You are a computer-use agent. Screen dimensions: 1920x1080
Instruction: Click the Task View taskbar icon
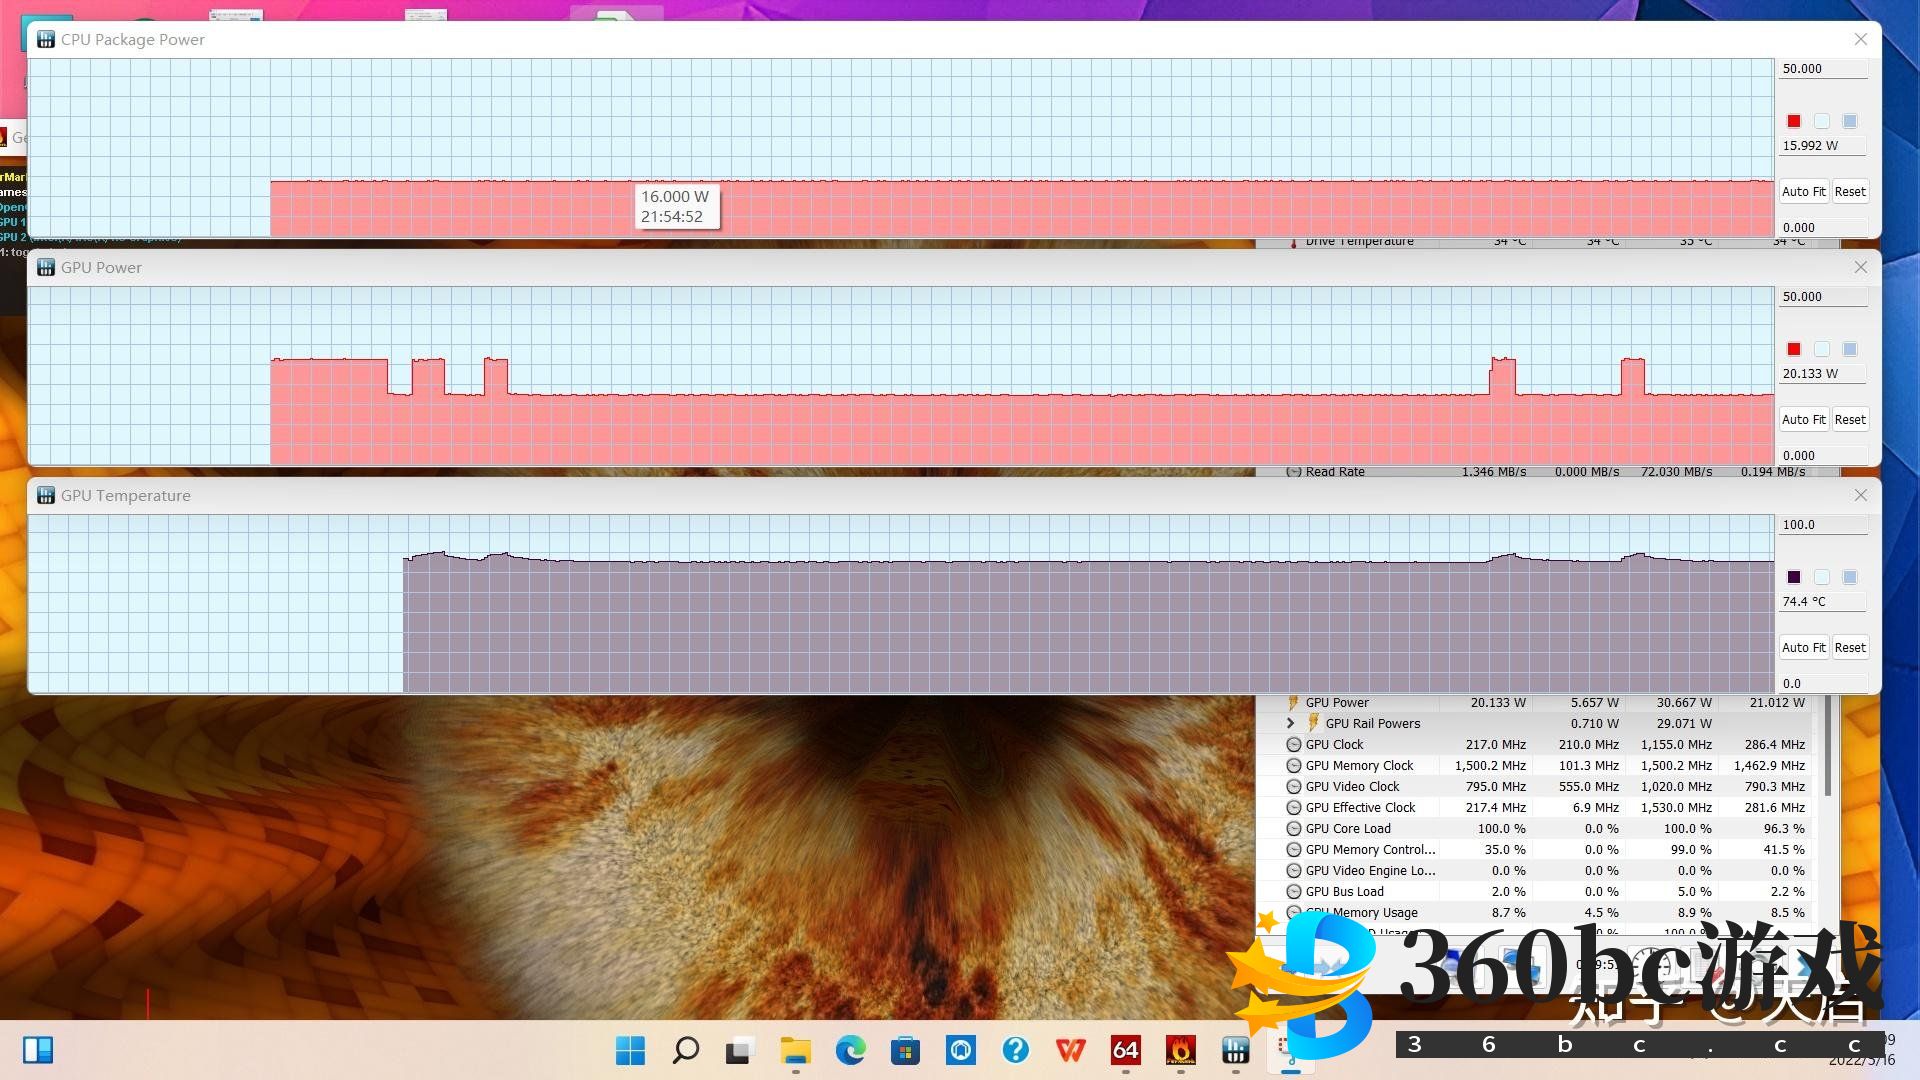tap(739, 1050)
